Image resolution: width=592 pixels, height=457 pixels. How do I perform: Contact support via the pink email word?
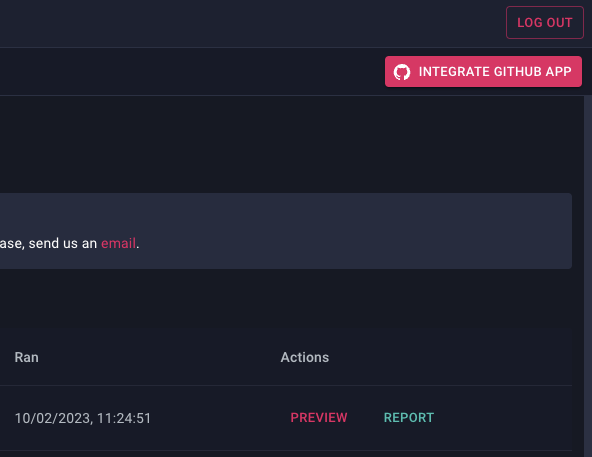pyautogui.click(x=118, y=243)
